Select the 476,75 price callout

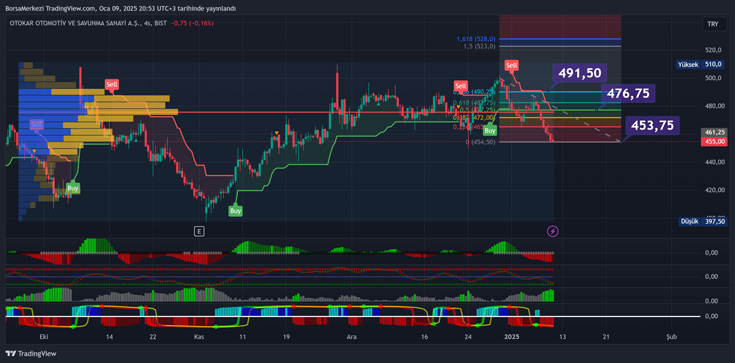pyautogui.click(x=628, y=93)
